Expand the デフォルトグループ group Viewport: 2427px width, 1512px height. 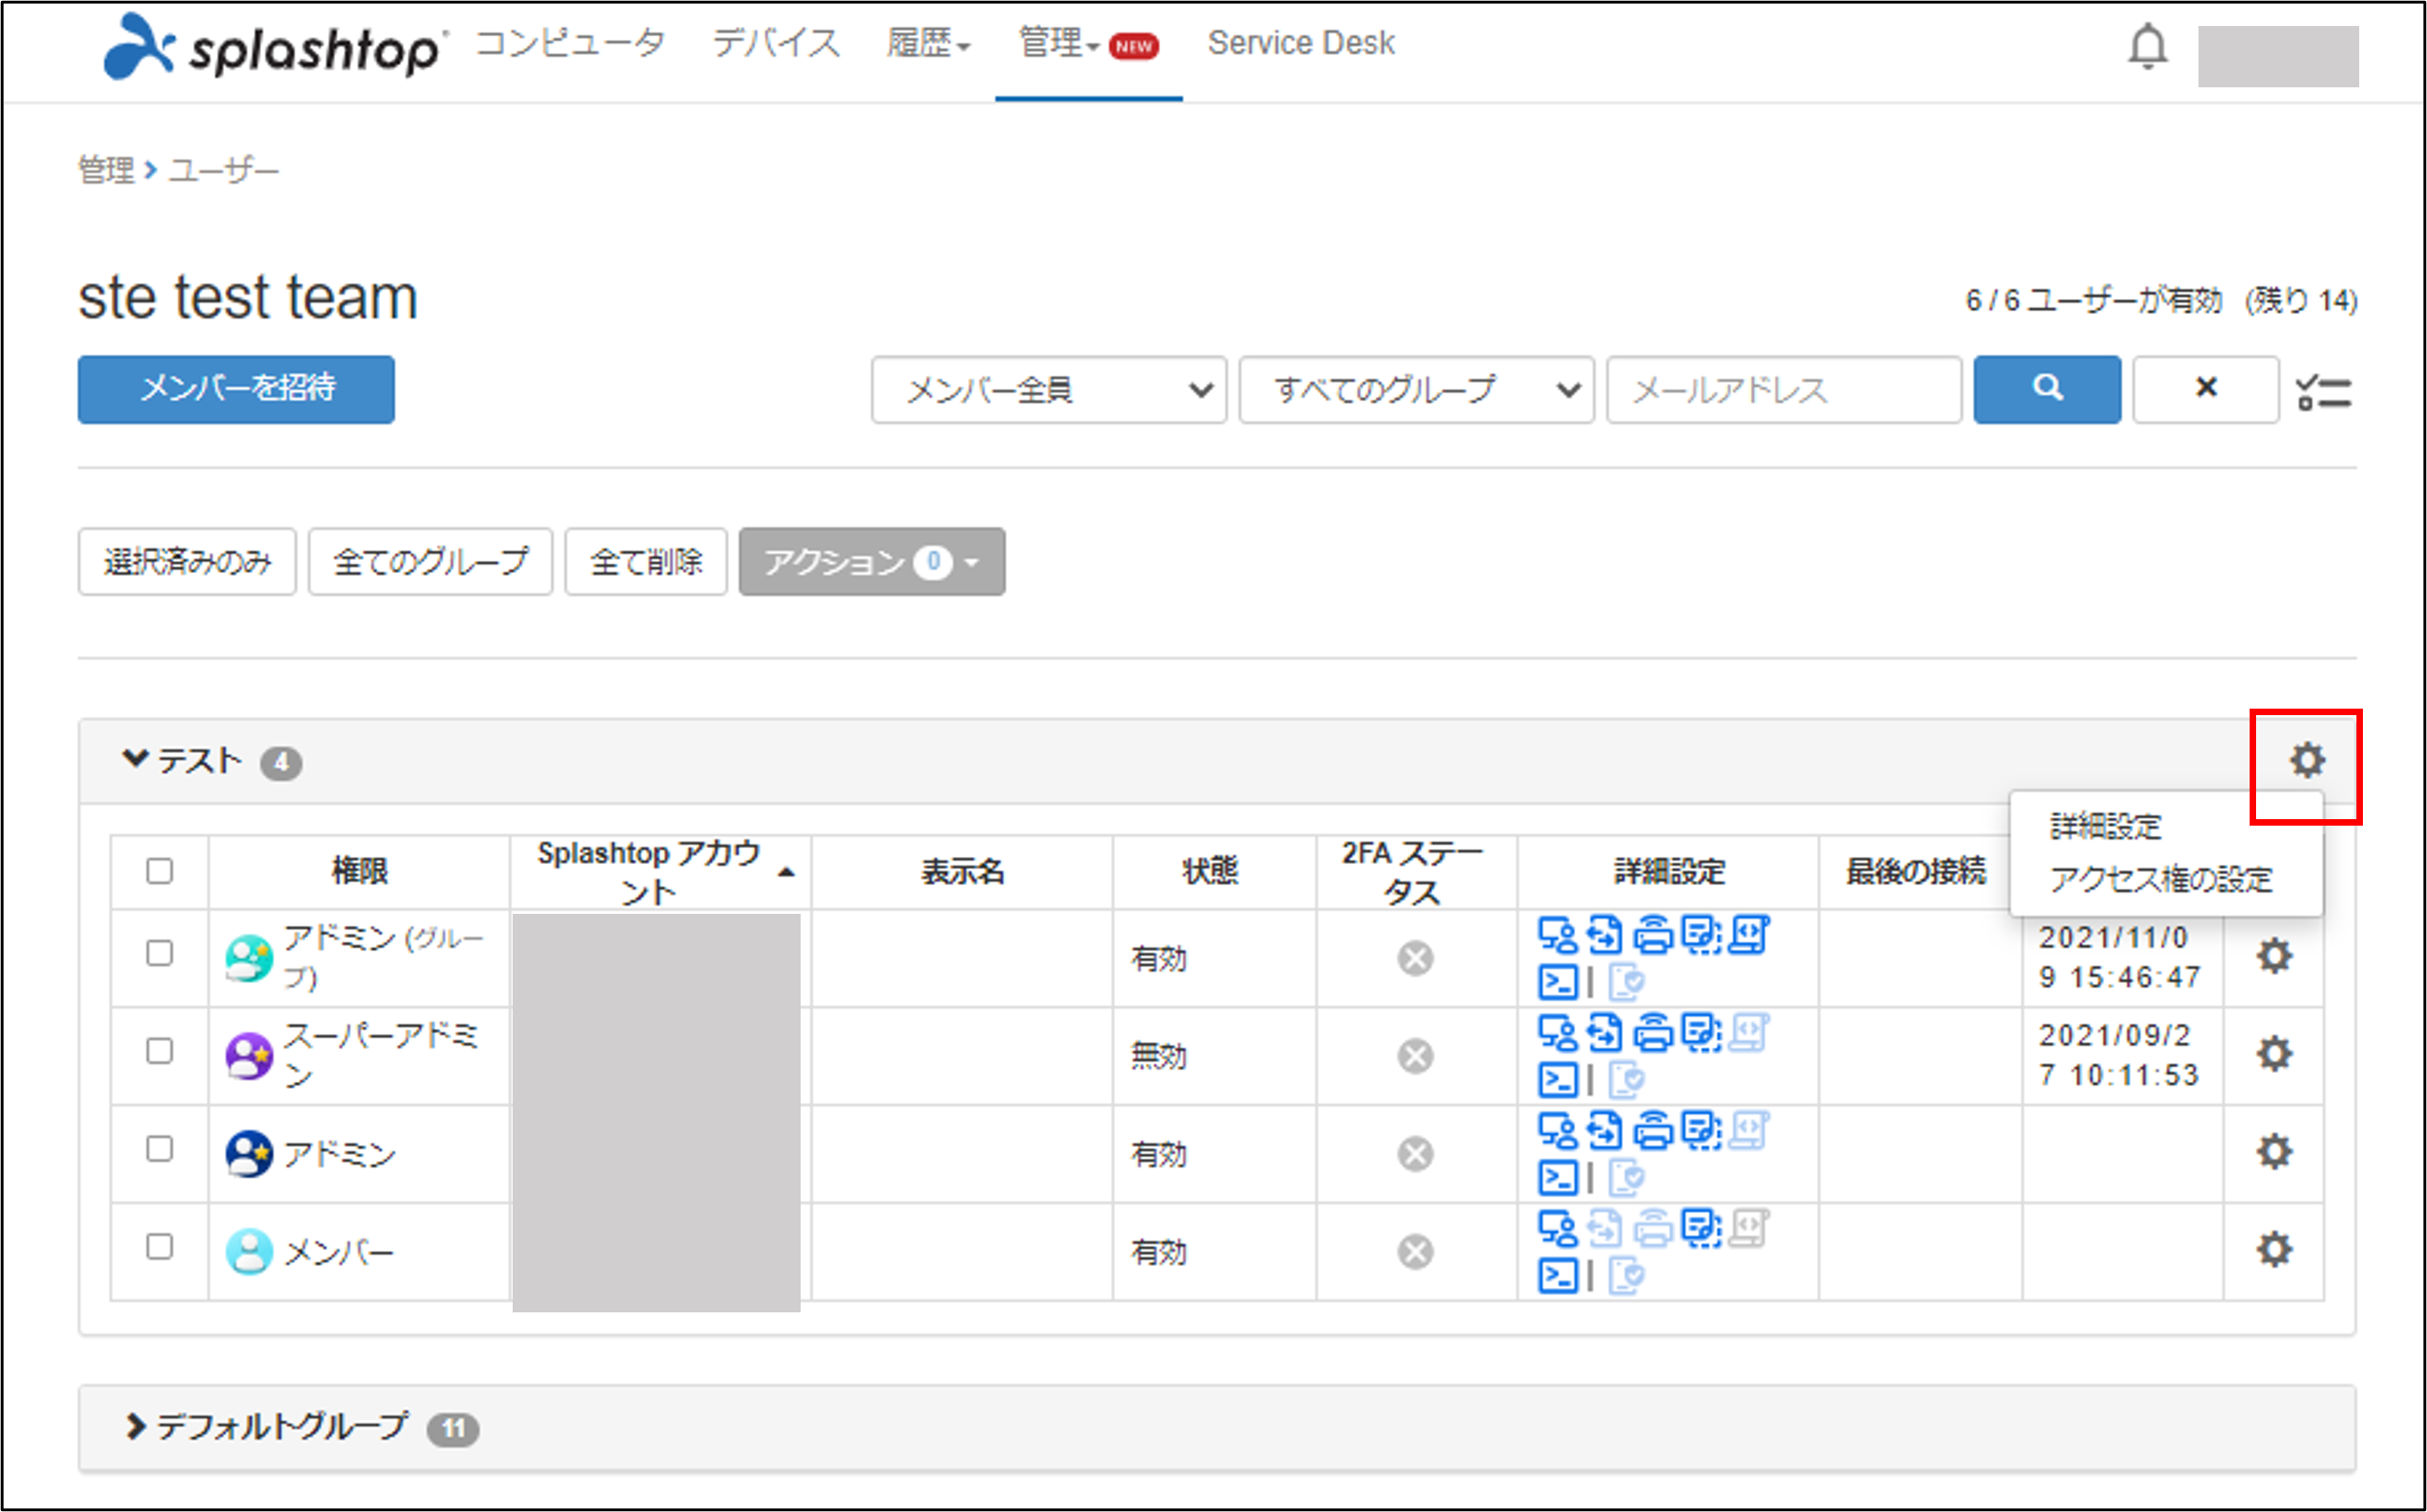(x=135, y=1426)
